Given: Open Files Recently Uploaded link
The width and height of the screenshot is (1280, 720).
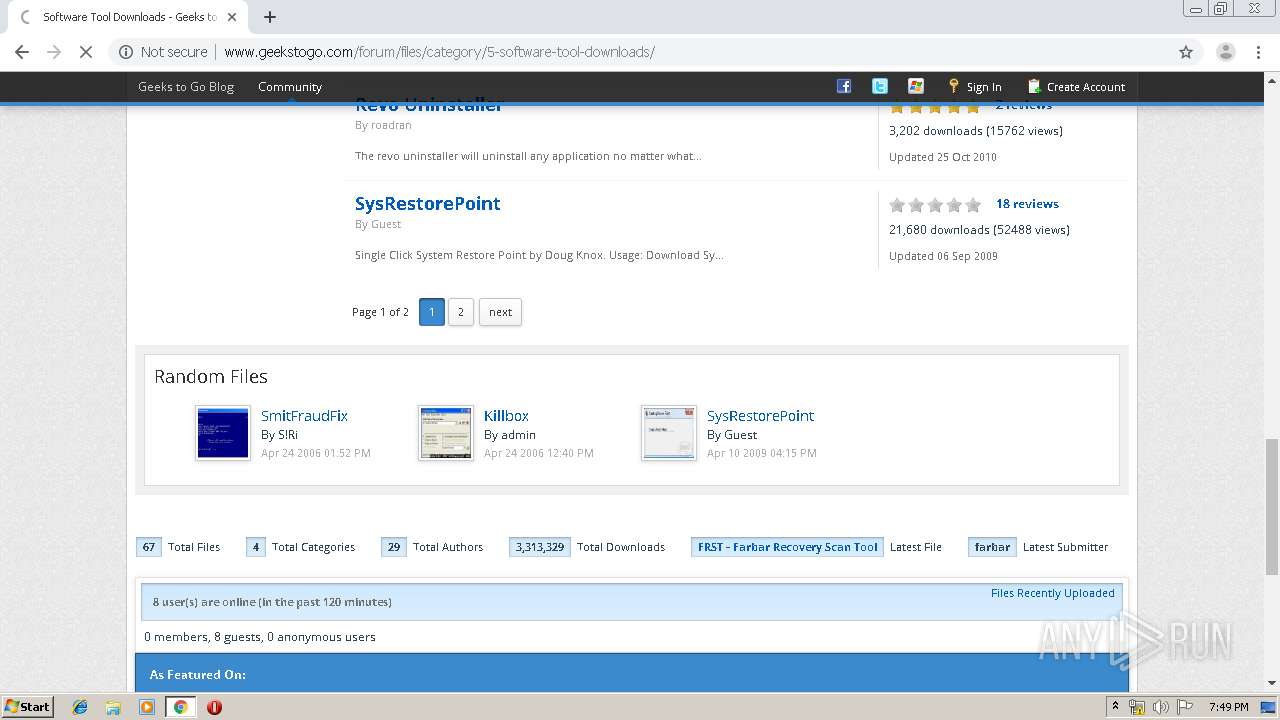Looking at the screenshot, I should click(x=1052, y=593).
